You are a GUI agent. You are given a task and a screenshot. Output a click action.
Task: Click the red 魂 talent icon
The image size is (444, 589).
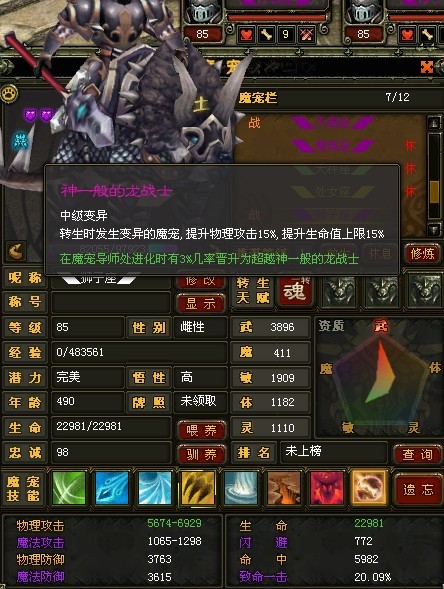(296, 291)
